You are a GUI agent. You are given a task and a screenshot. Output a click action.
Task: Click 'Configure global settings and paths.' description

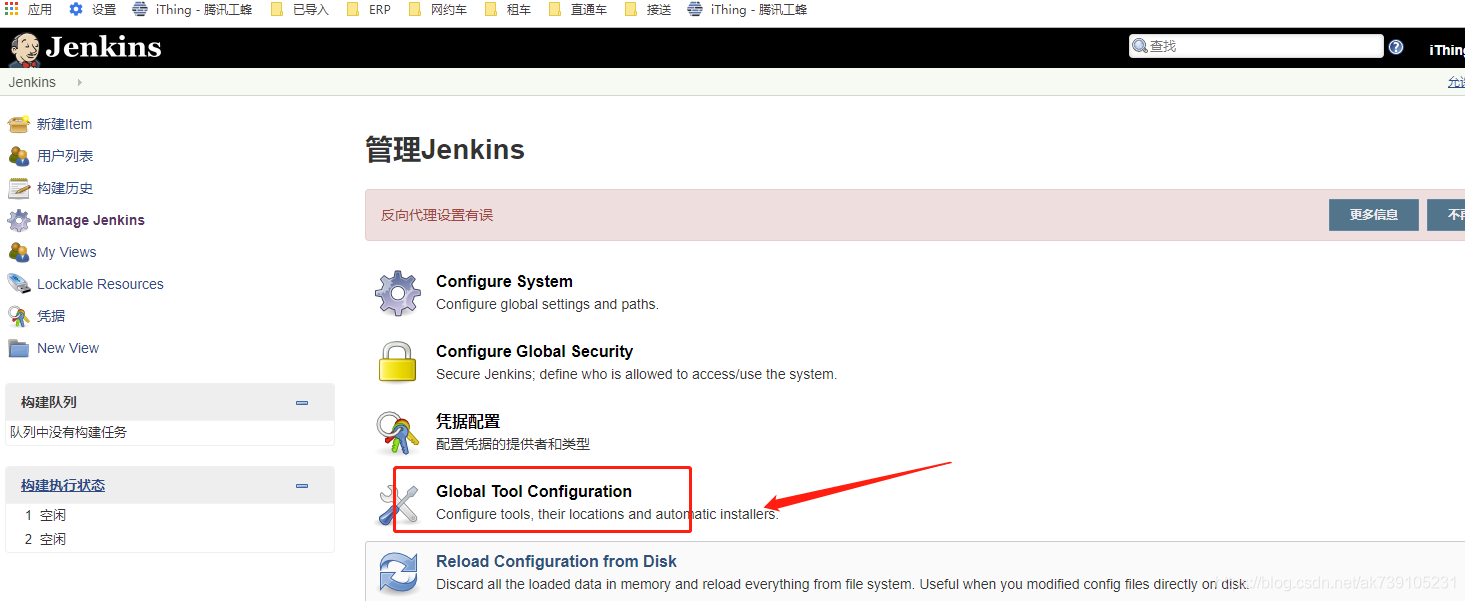pyautogui.click(x=547, y=304)
